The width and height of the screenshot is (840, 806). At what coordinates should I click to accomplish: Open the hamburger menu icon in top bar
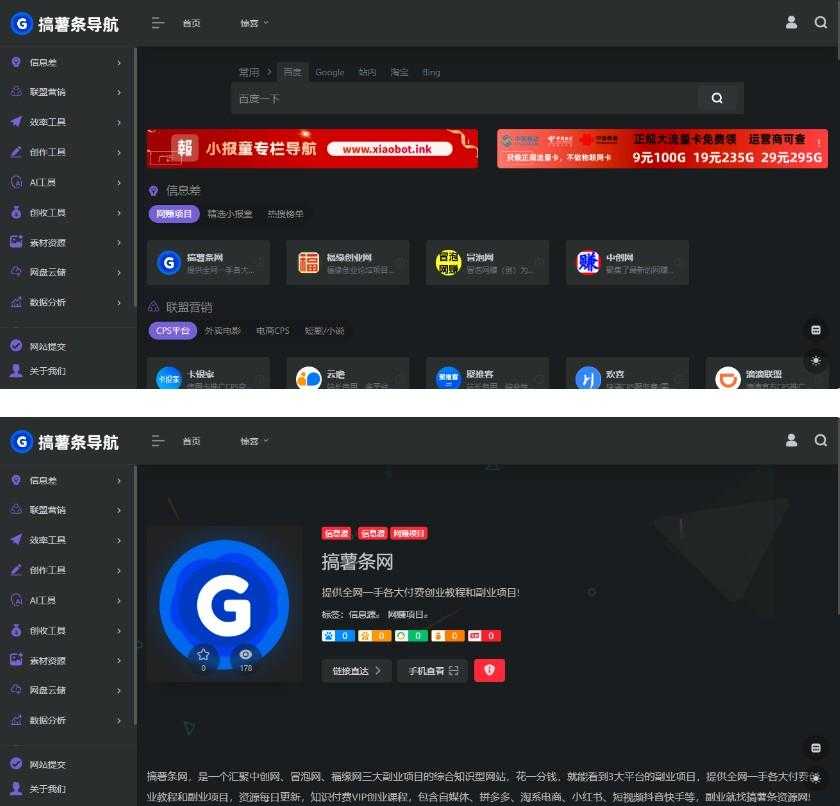(157, 22)
